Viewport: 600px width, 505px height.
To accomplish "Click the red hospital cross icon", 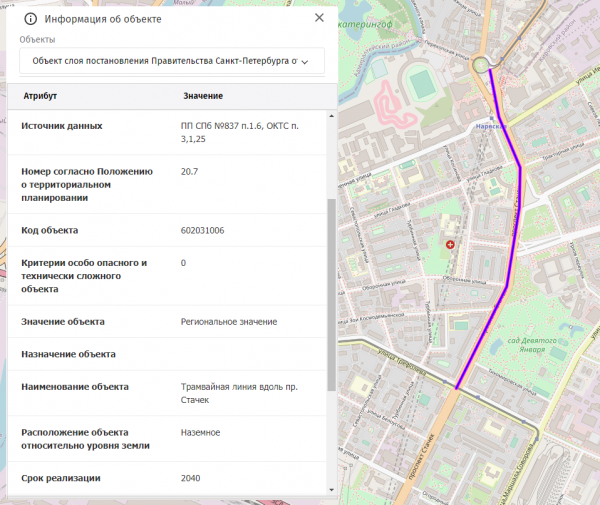I will [450, 243].
